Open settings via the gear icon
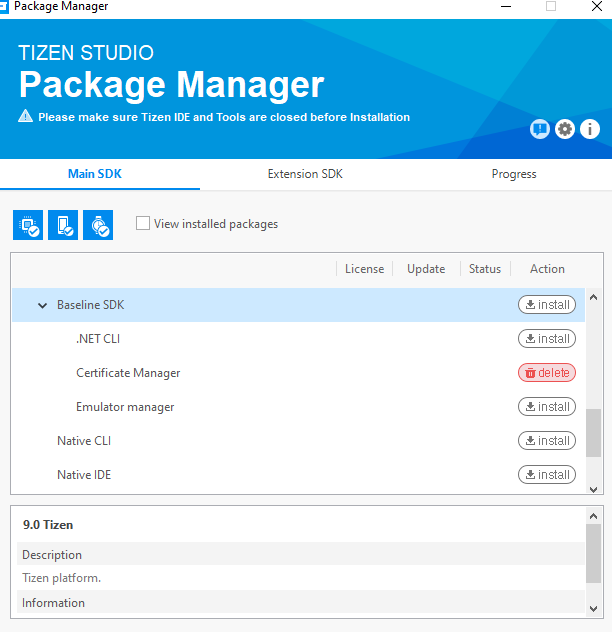 565,129
